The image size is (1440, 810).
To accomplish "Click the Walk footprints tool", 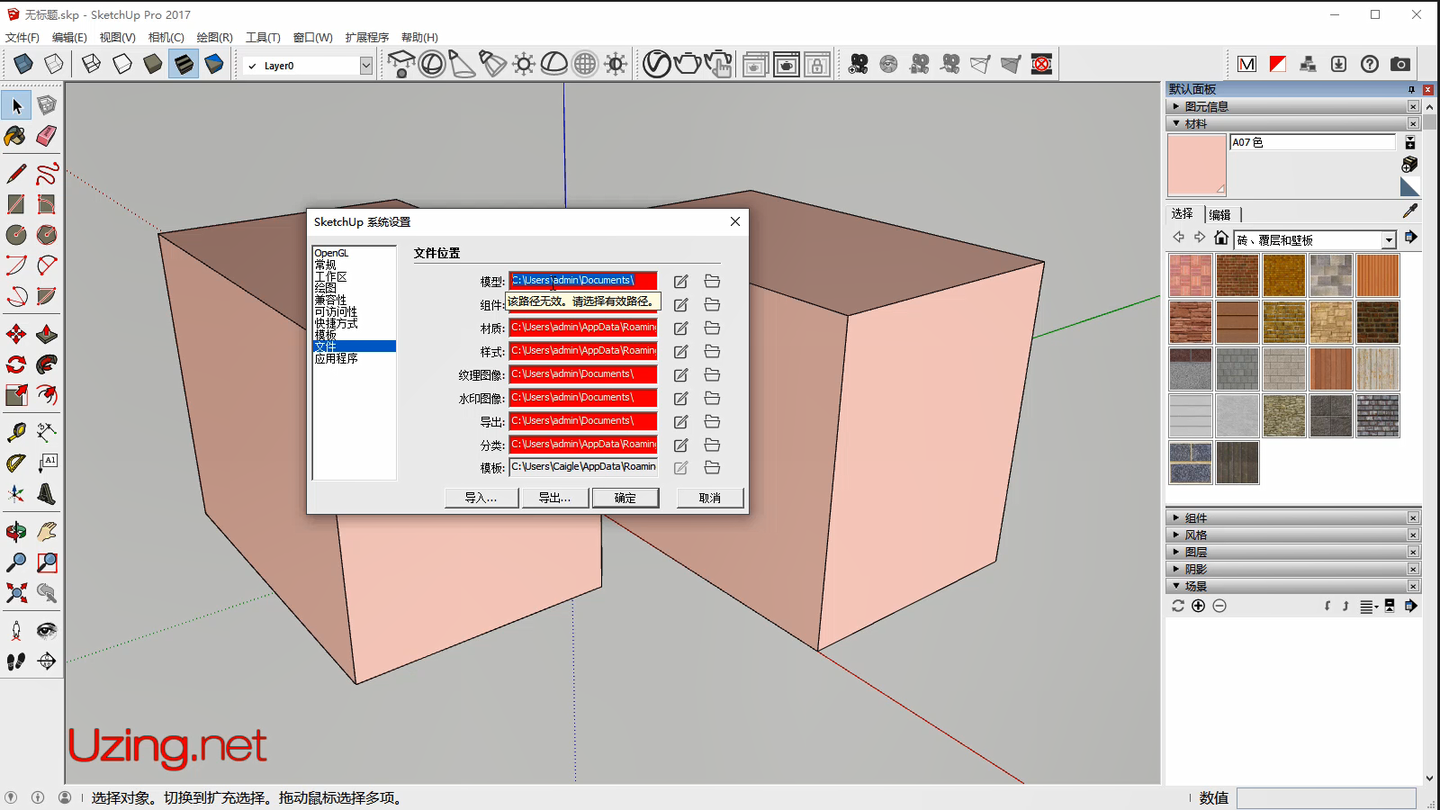I will coord(16,661).
